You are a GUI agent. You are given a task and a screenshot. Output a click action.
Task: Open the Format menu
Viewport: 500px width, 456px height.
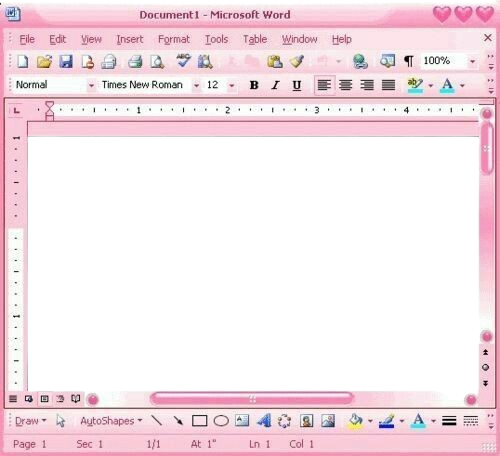click(174, 39)
